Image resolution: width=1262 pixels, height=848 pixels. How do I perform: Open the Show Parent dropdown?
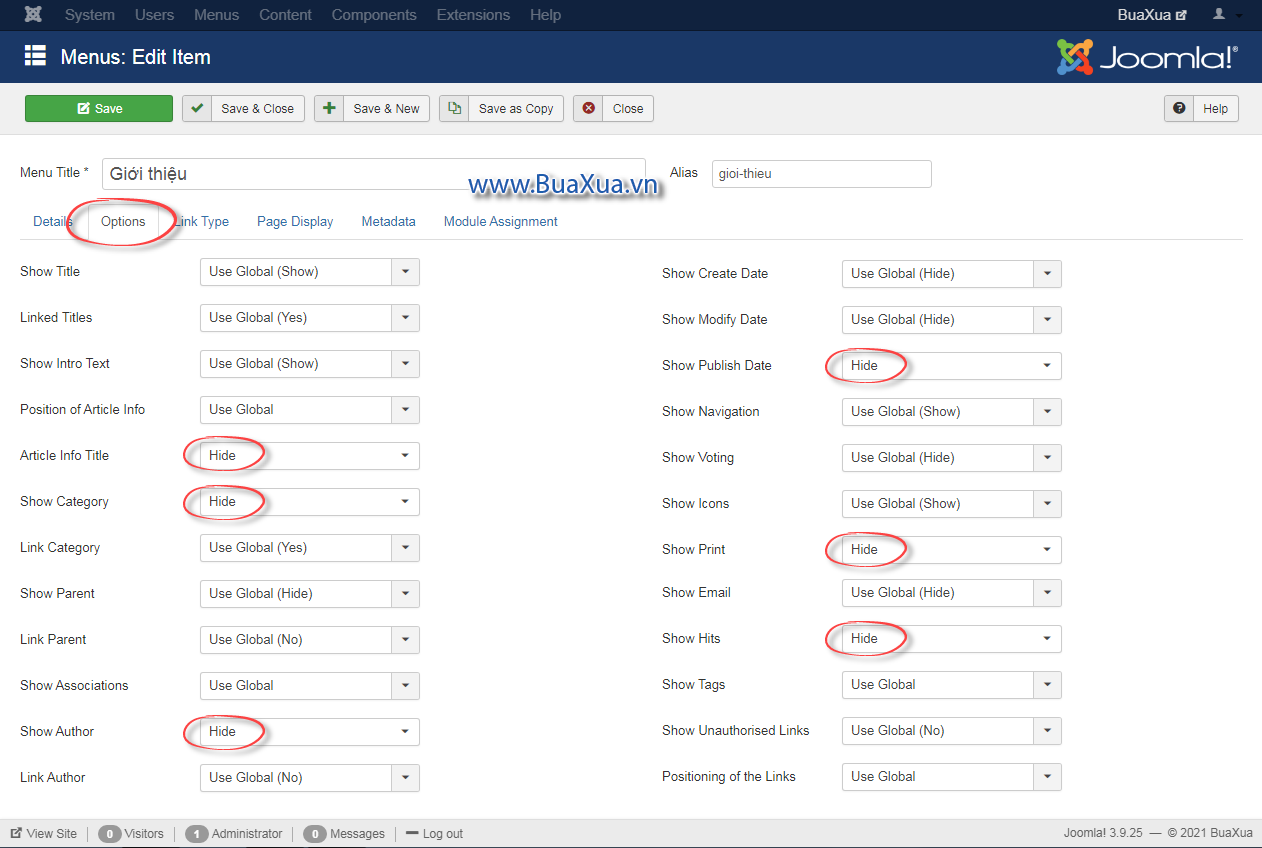[x=310, y=594]
